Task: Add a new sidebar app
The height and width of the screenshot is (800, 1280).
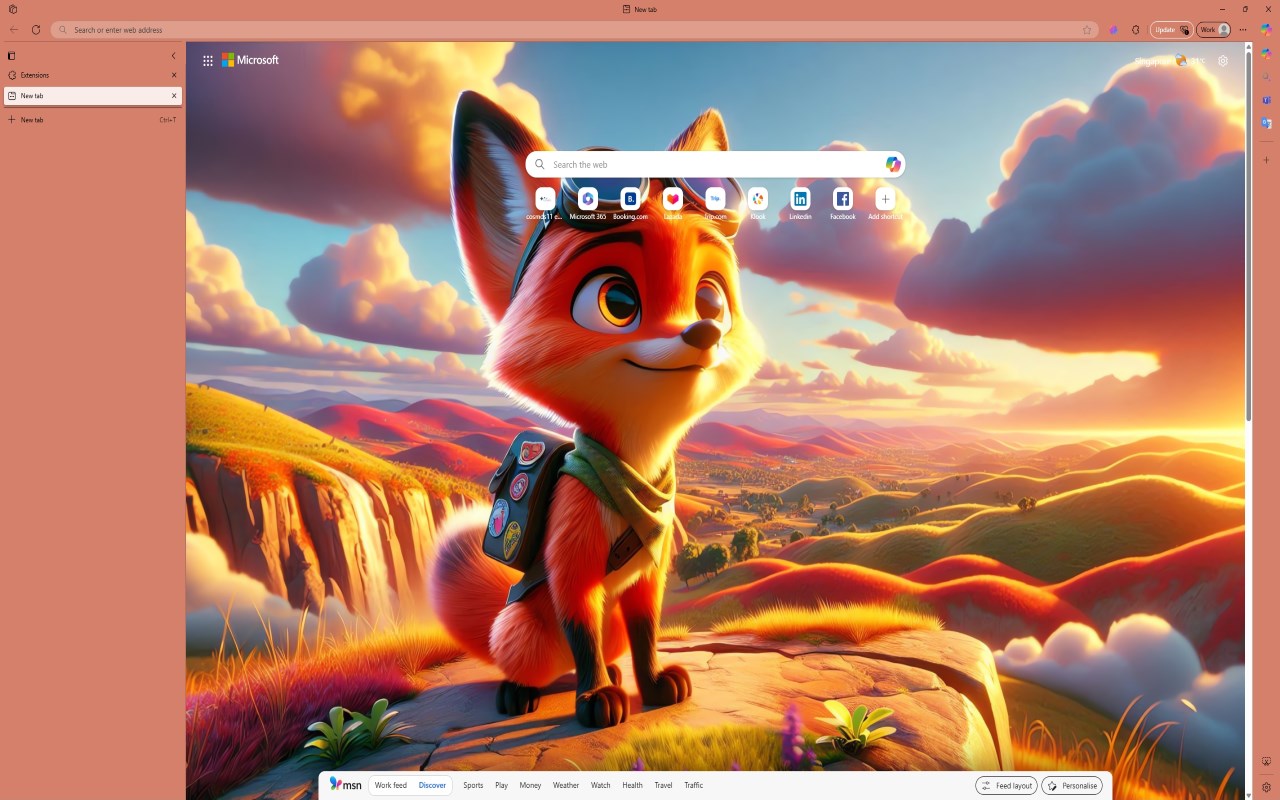Action: (x=1266, y=160)
